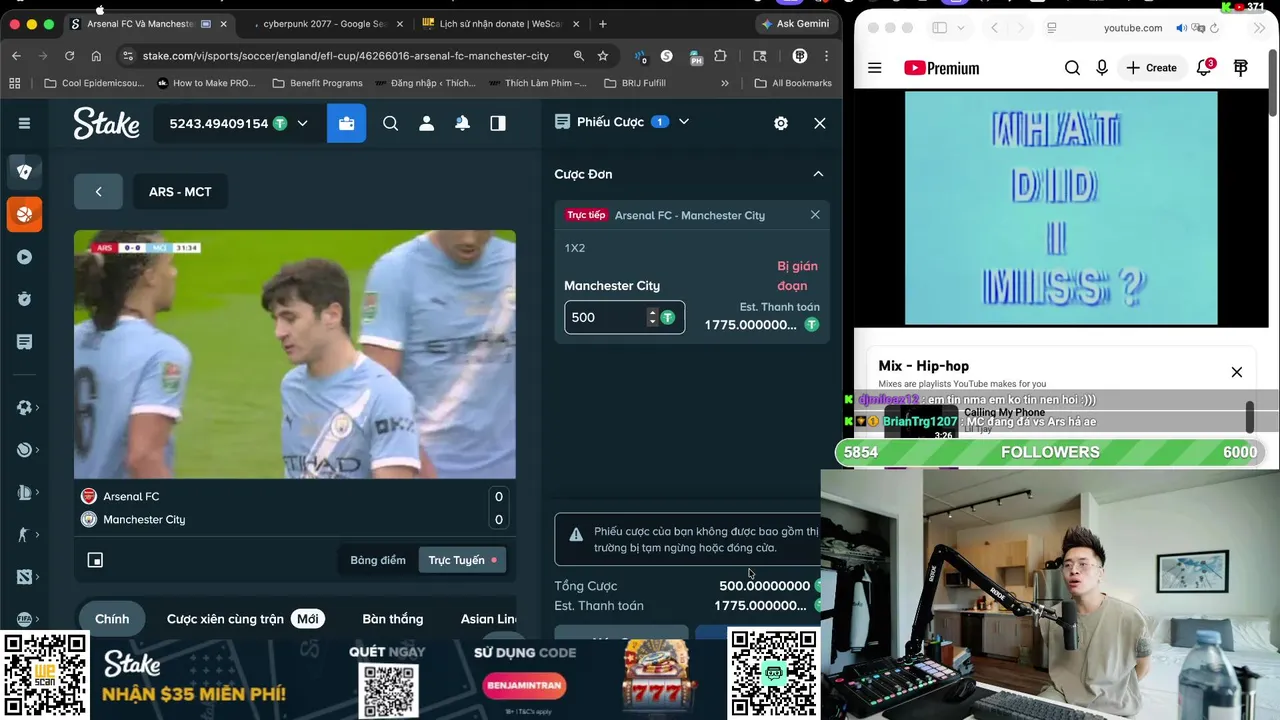Bookmark the Stake page with the star icon
Image resolution: width=1280 pixels, height=720 pixels.
point(603,56)
